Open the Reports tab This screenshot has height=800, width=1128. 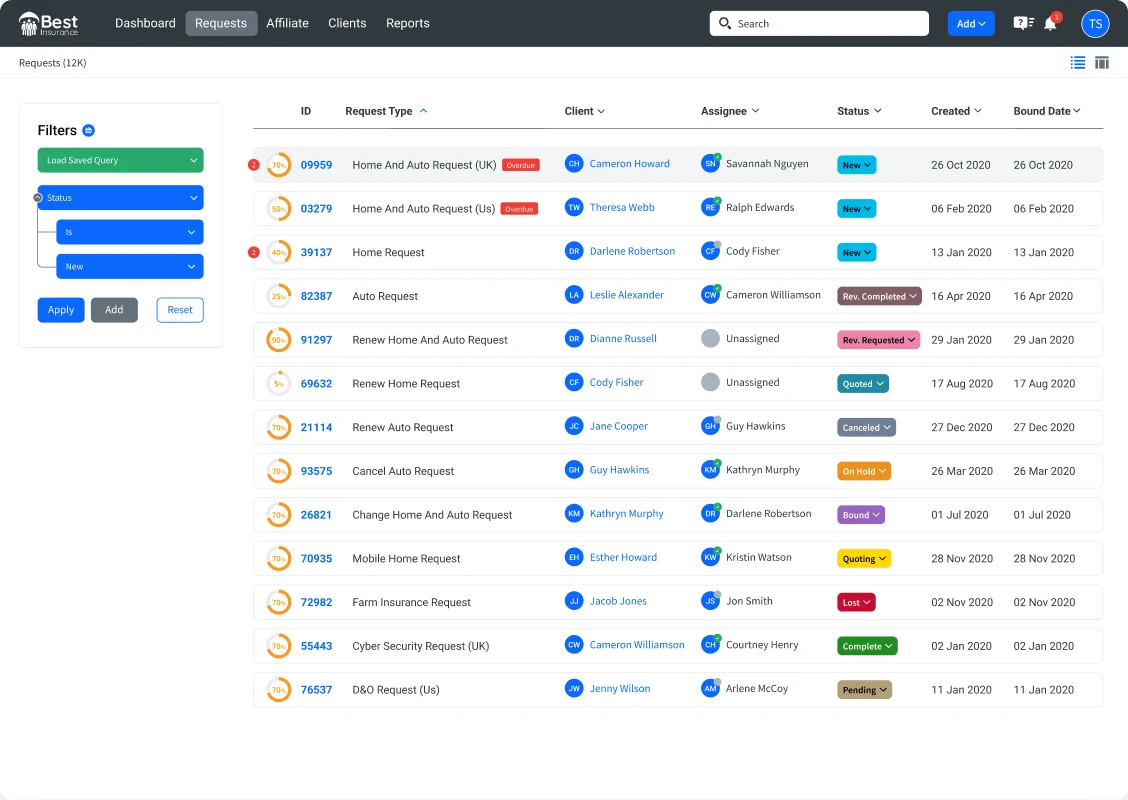tap(407, 23)
